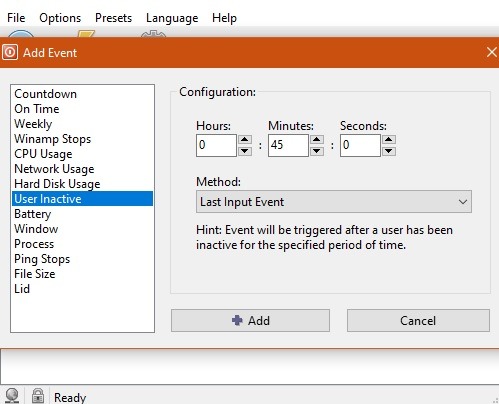
Task: Select User Inactive event type
Action: tap(82, 199)
